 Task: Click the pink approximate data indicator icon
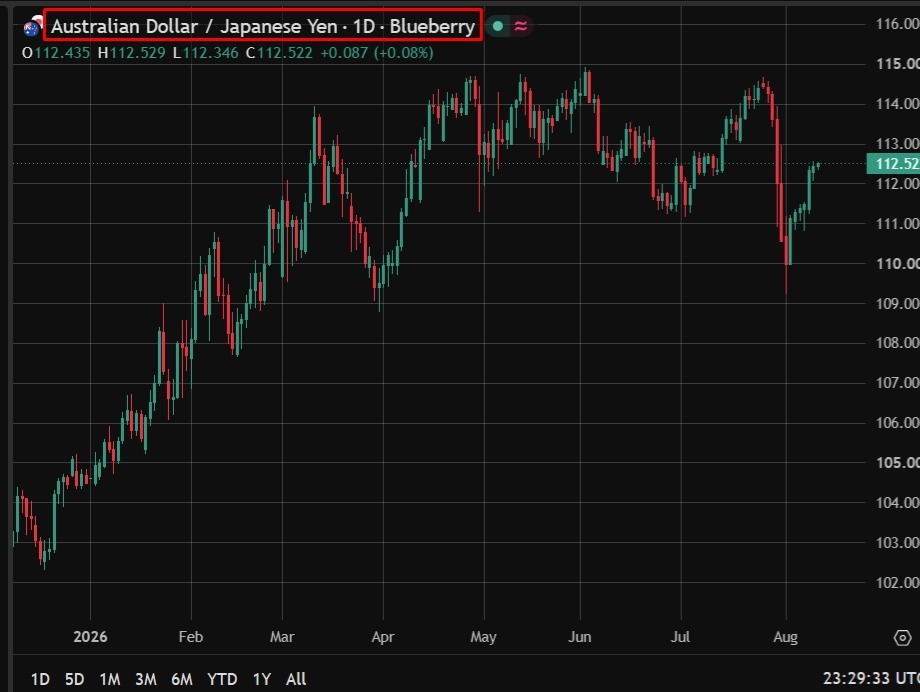[x=520, y=26]
